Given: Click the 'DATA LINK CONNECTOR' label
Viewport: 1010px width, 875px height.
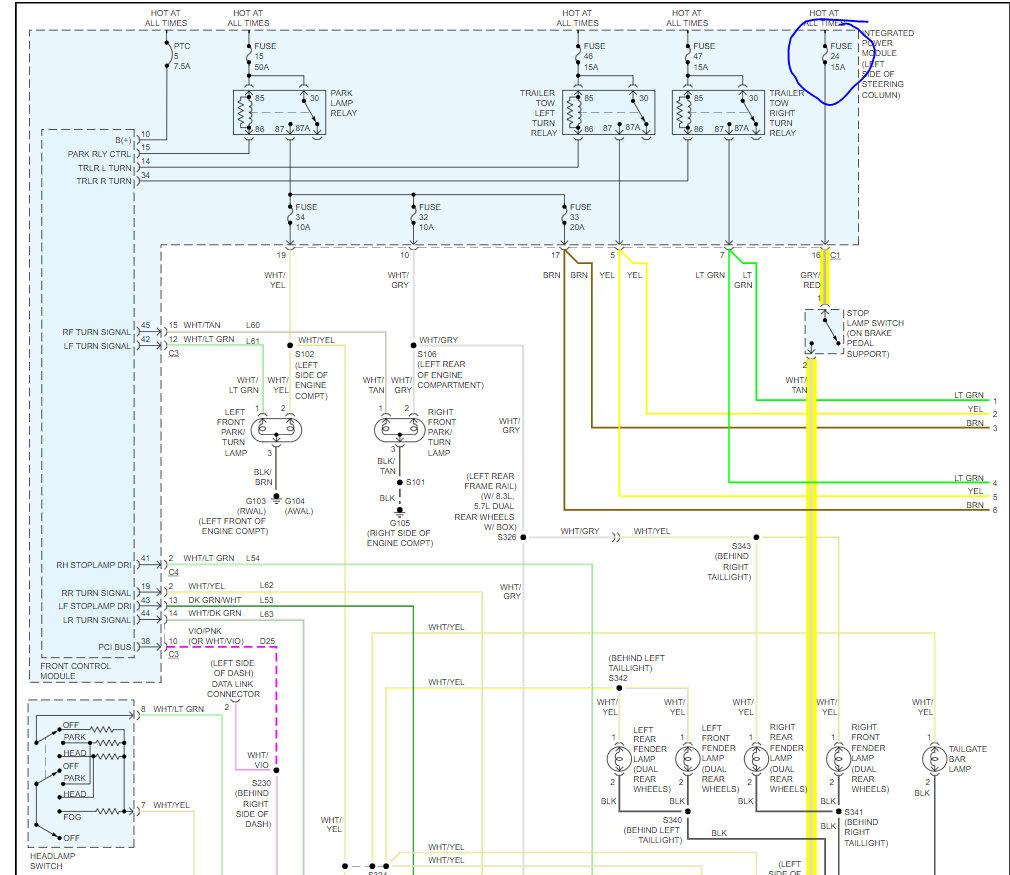Looking at the screenshot, I should pos(233,689).
